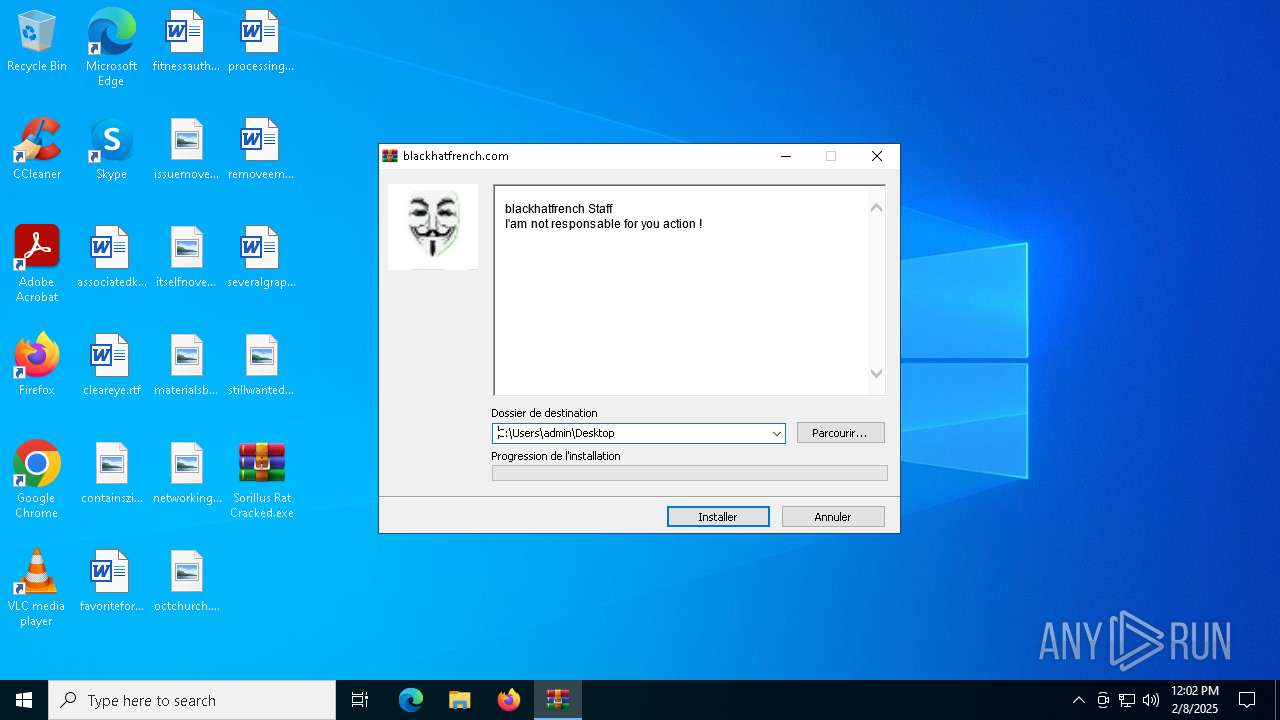Screen dimensions: 1280x720
Task: Open Adobe Acrobat desktop shortcut
Action: [x=37, y=264]
